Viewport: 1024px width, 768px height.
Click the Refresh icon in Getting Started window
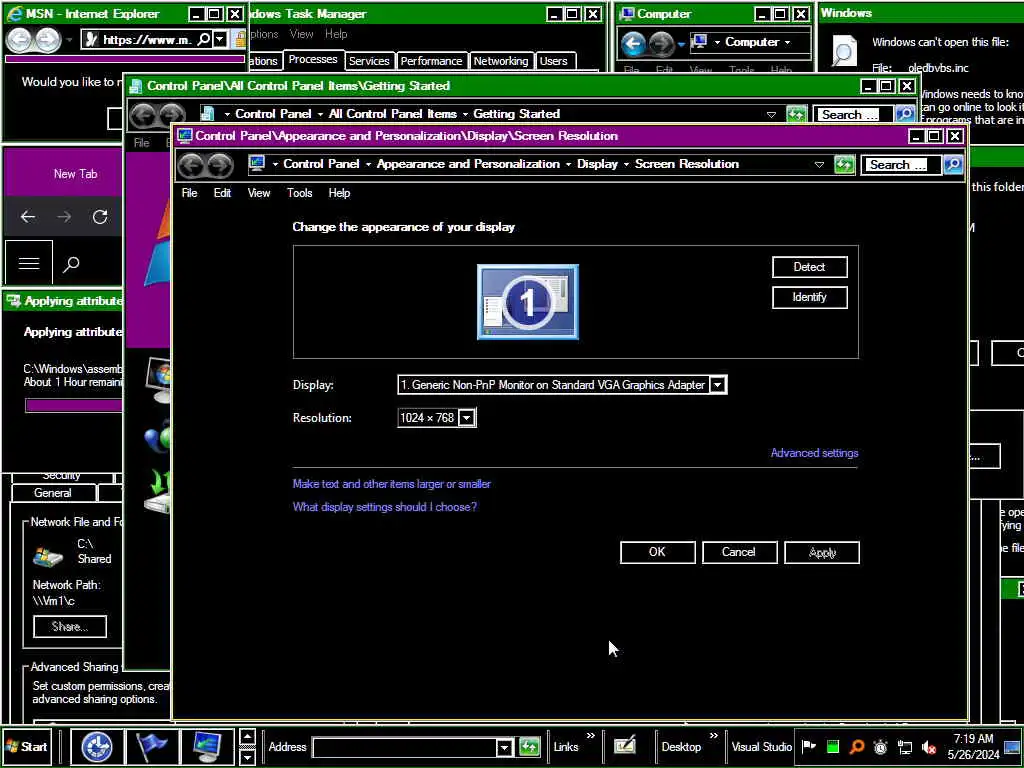(x=796, y=114)
